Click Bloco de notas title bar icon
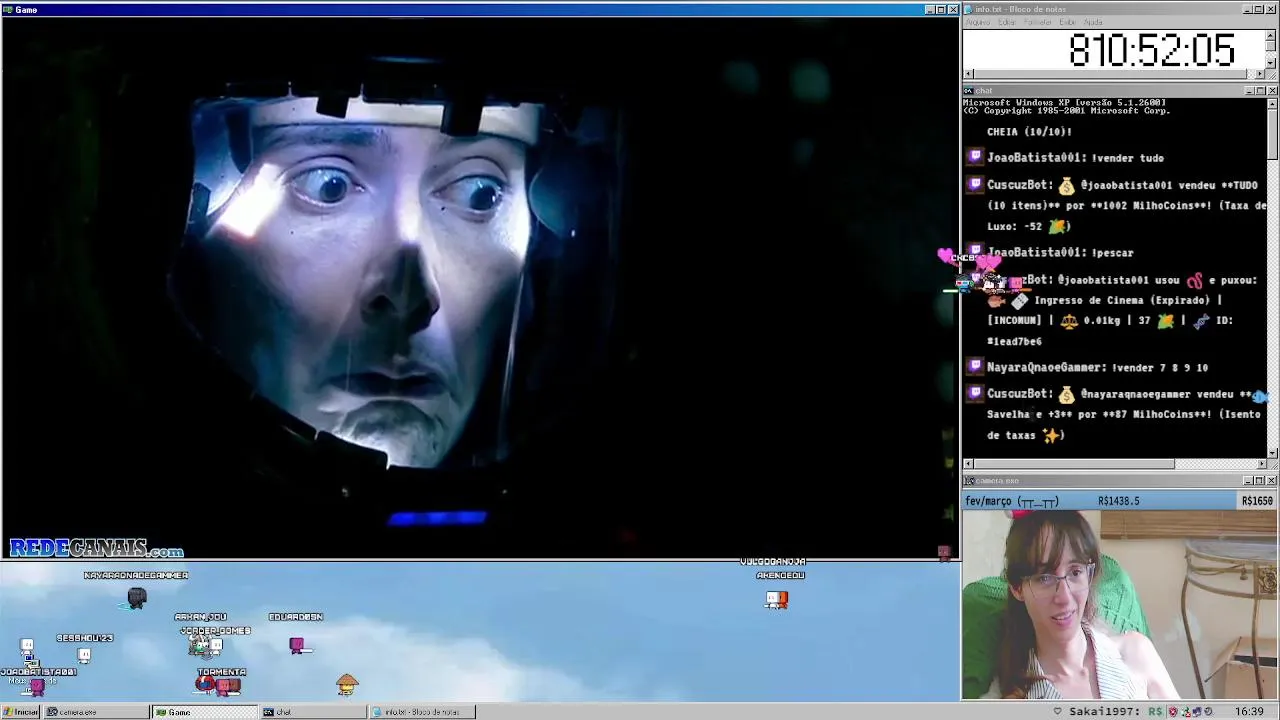Image resolution: width=1280 pixels, height=720 pixels. pyautogui.click(x=969, y=9)
